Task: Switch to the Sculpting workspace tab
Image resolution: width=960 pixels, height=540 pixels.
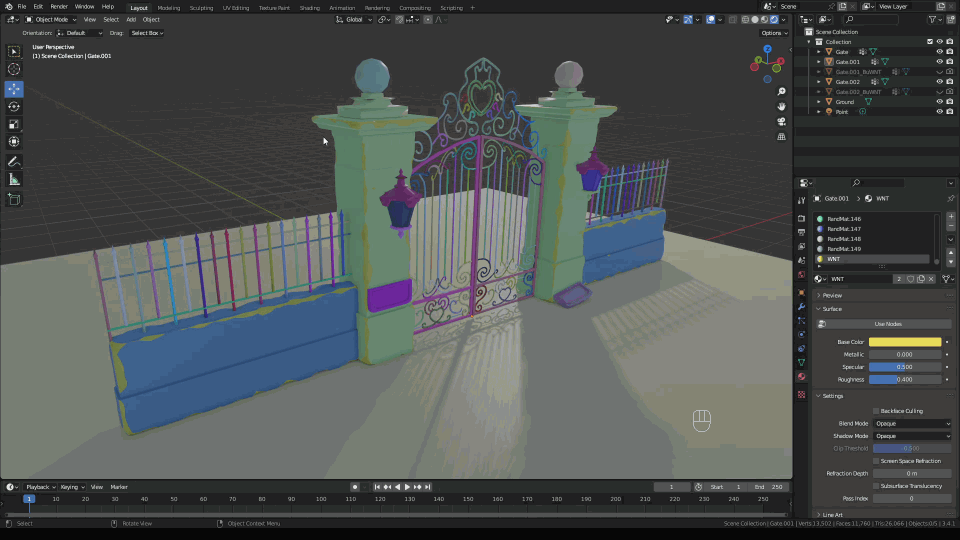Action: [201, 7]
